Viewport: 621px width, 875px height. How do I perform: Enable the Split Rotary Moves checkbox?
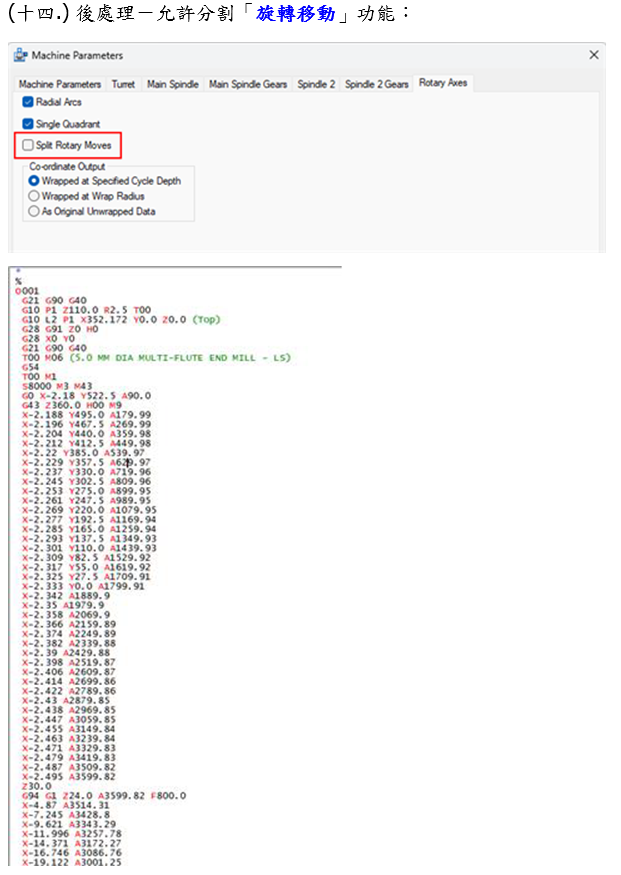pyautogui.click(x=28, y=146)
